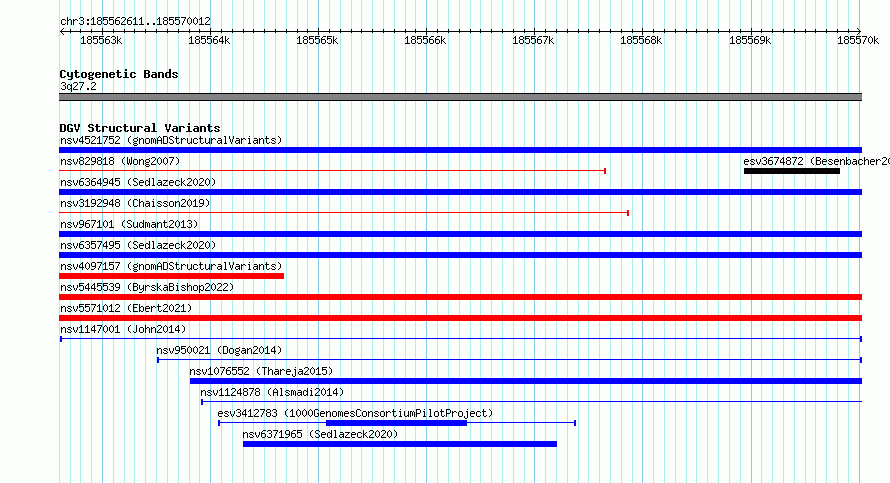Open variant label nsv5445539 (ByrskaBishop2022)
The image size is (890, 483).
click(147, 287)
